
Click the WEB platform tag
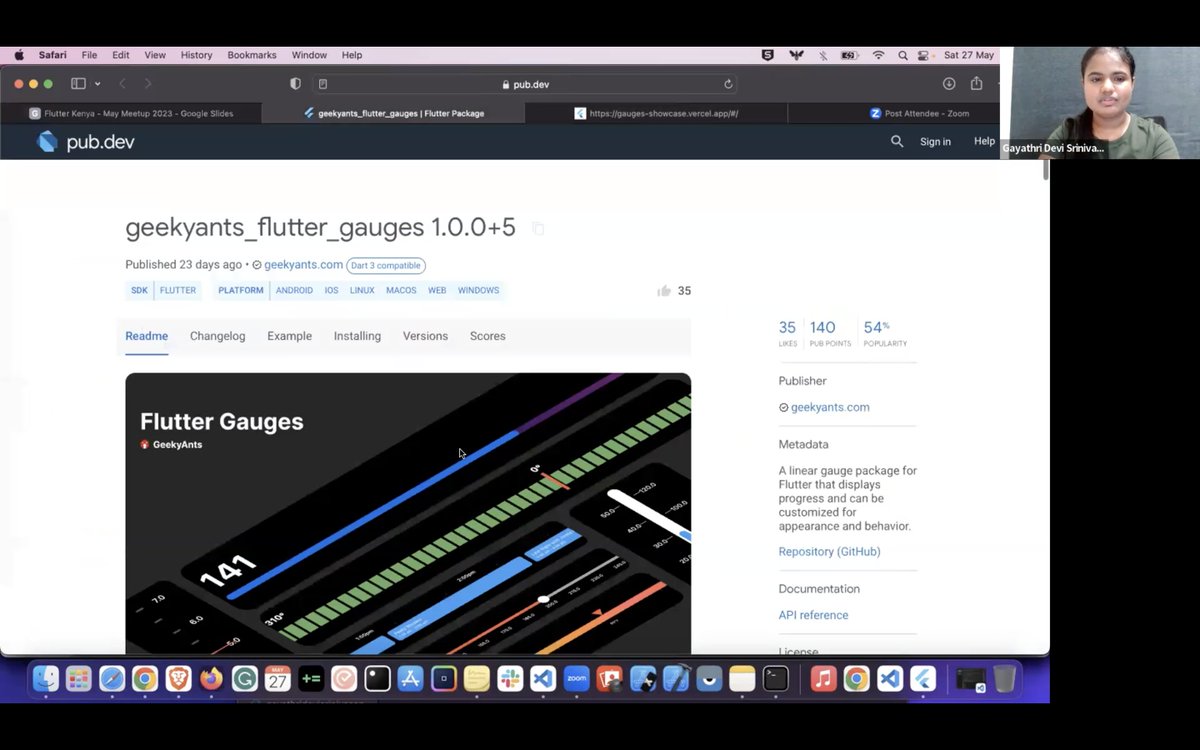click(437, 291)
